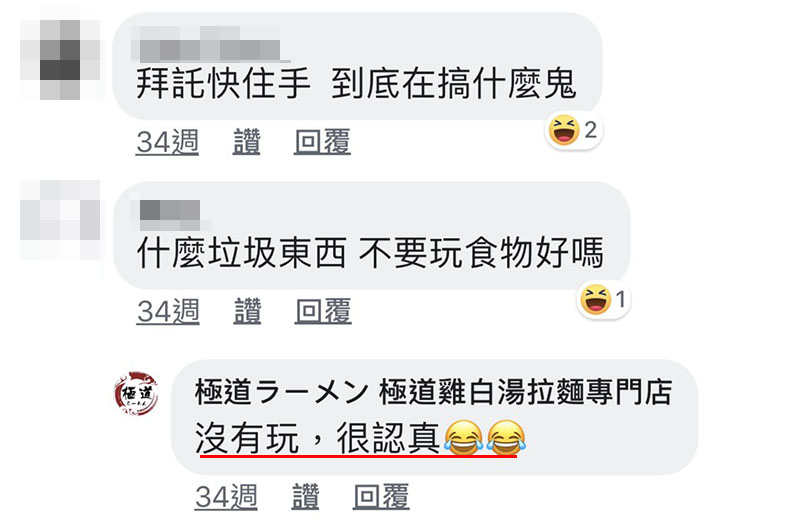Reply to the 拜託快住手 comment via 回覆

pos(322,142)
